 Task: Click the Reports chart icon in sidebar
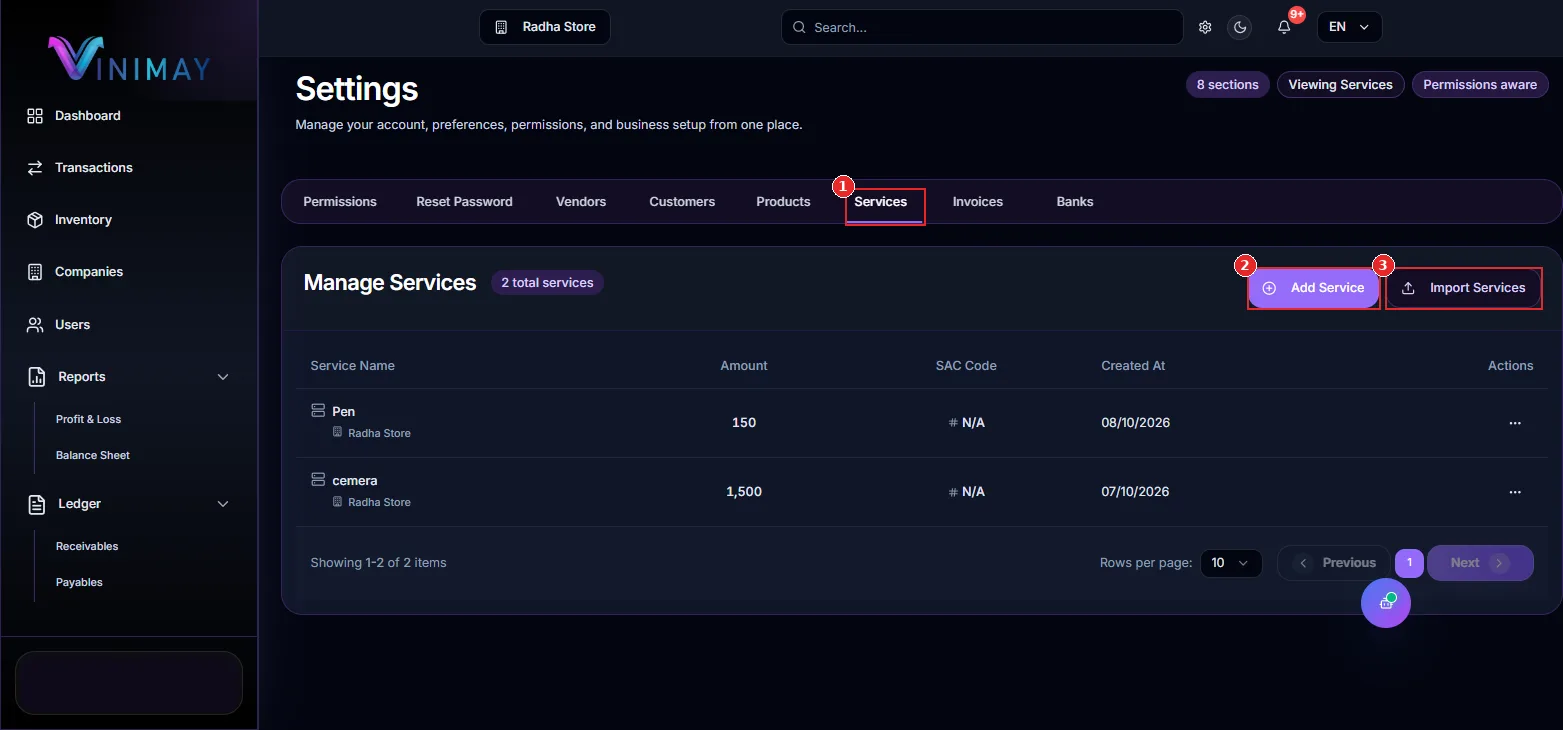point(37,377)
